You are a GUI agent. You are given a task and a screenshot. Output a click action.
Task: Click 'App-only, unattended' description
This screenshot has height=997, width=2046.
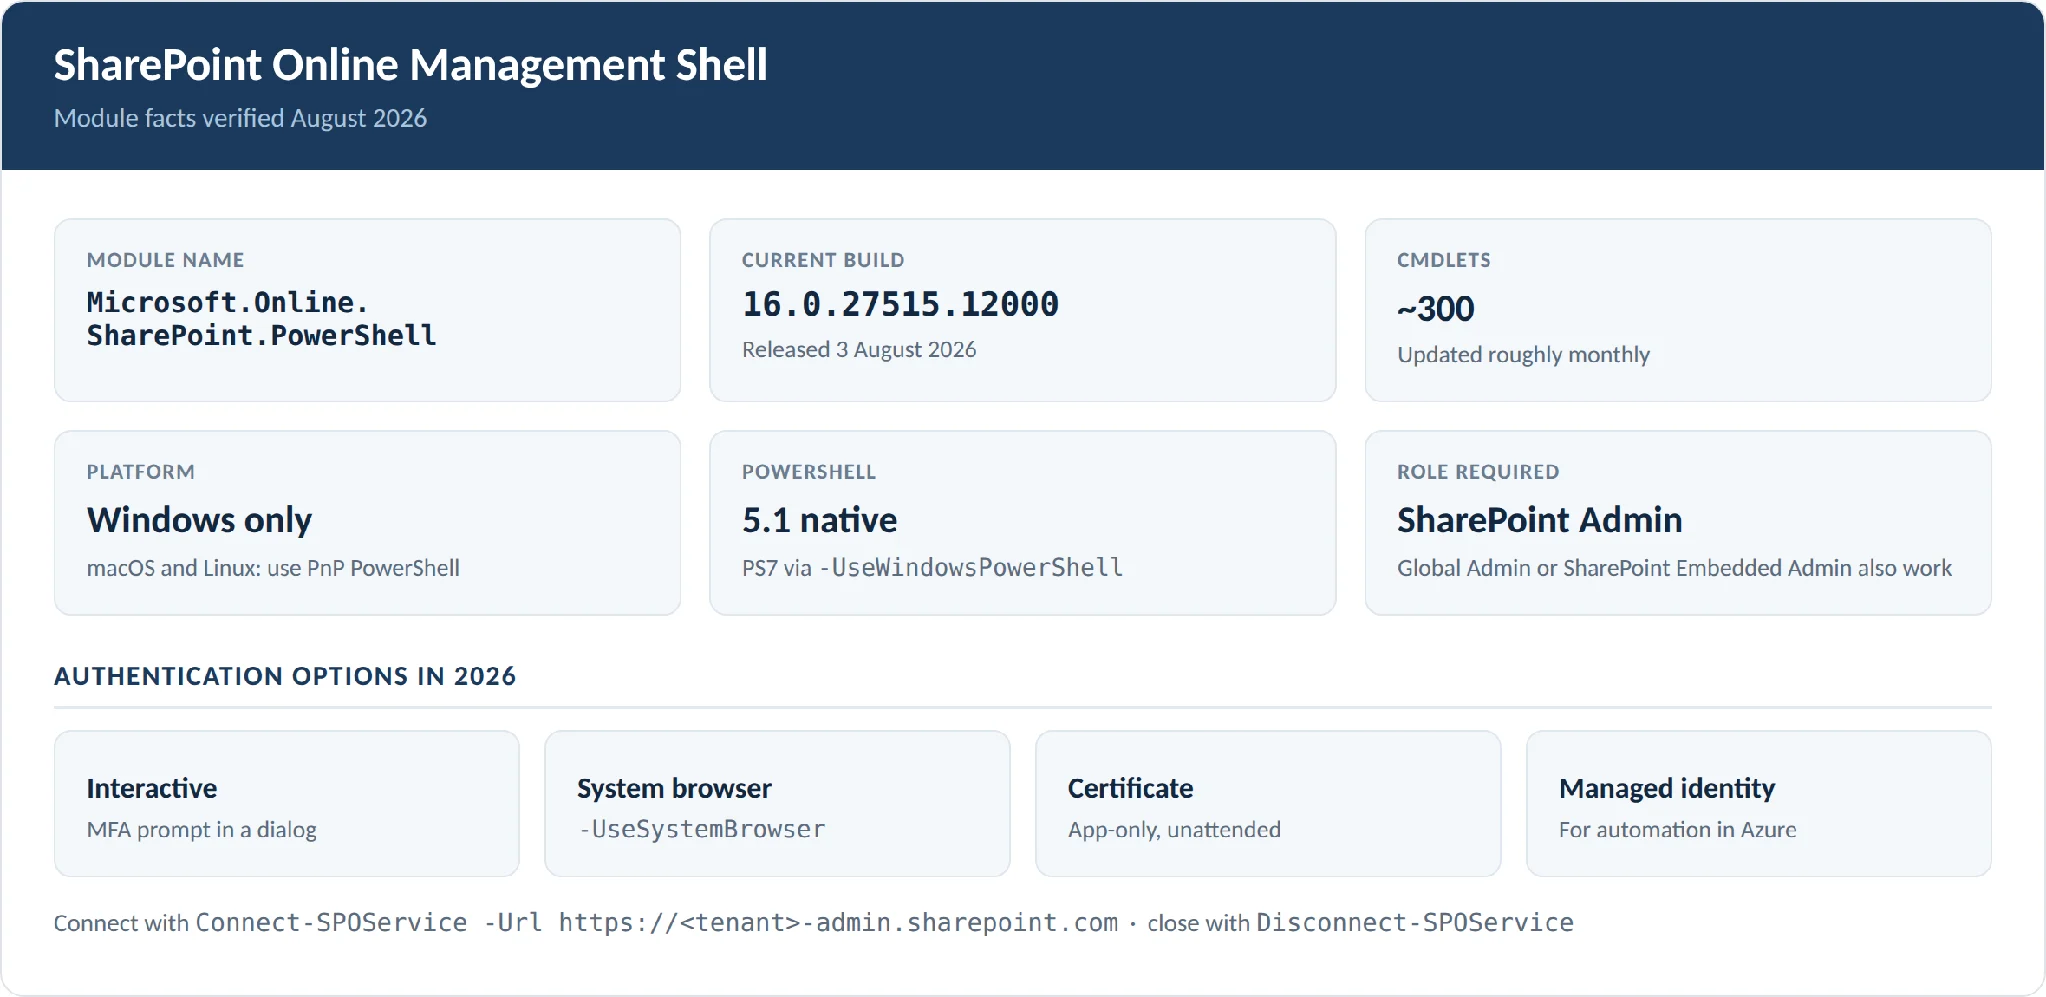coord(1174,830)
